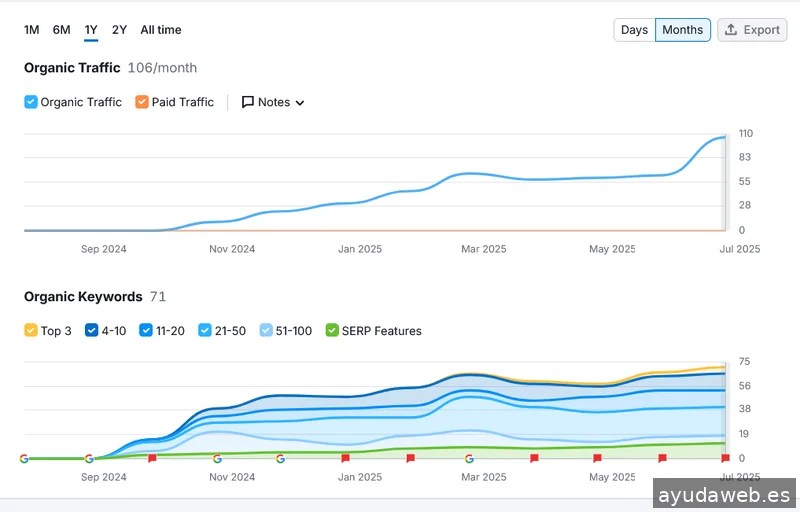Switch to the All time range
Viewport: 800px width, 512px height.
(x=161, y=30)
